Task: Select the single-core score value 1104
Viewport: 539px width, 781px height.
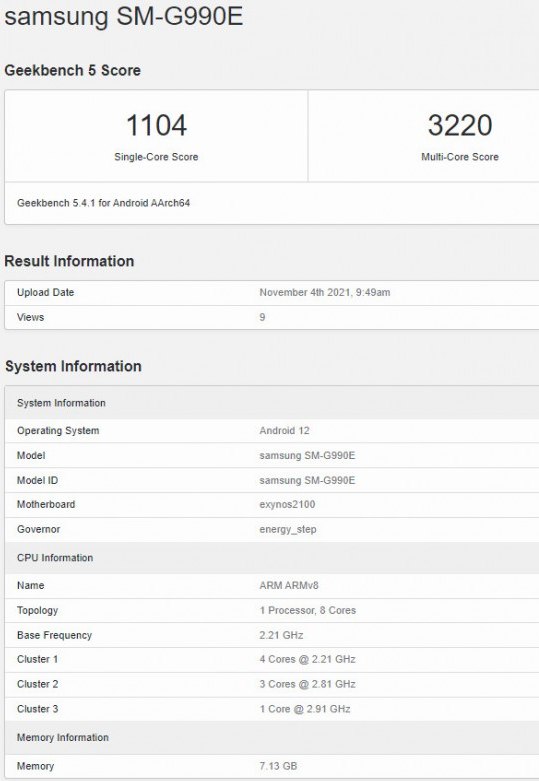Action: (x=156, y=125)
